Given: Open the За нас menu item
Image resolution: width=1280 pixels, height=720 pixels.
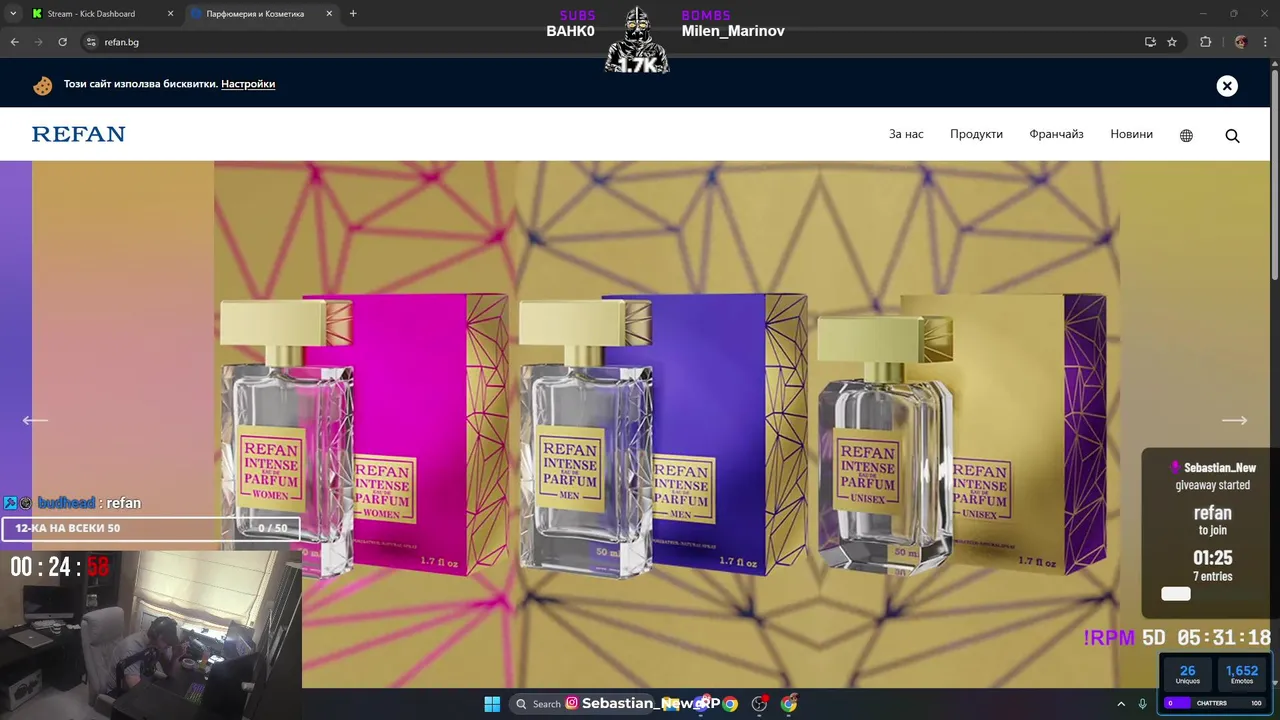Looking at the screenshot, I should click(906, 134).
